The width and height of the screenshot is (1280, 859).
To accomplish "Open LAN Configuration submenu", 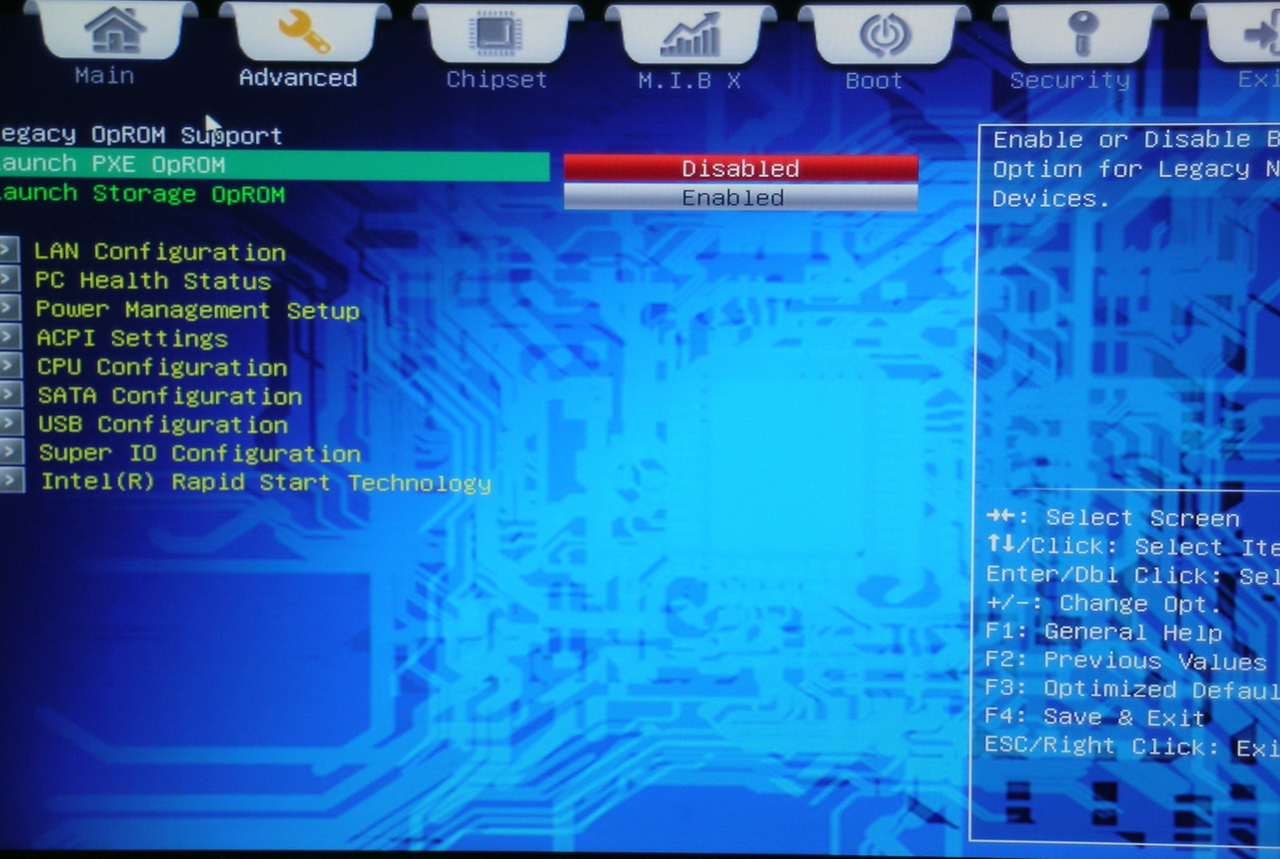I will pyautogui.click(x=160, y=252).
